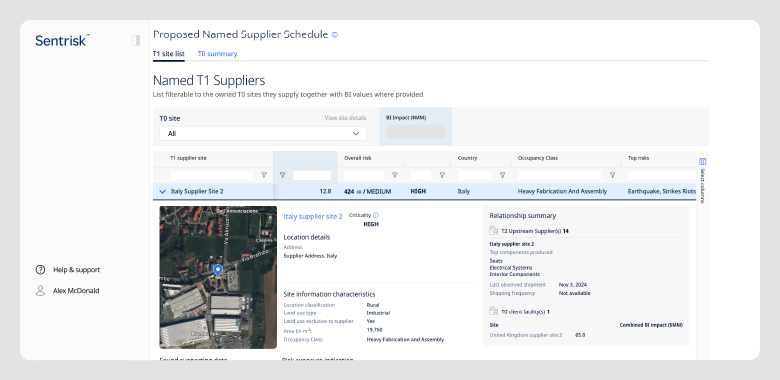The image size is (780, 380).
Task: Click the BI Impact ($MM) field
Action: [416, 131]
